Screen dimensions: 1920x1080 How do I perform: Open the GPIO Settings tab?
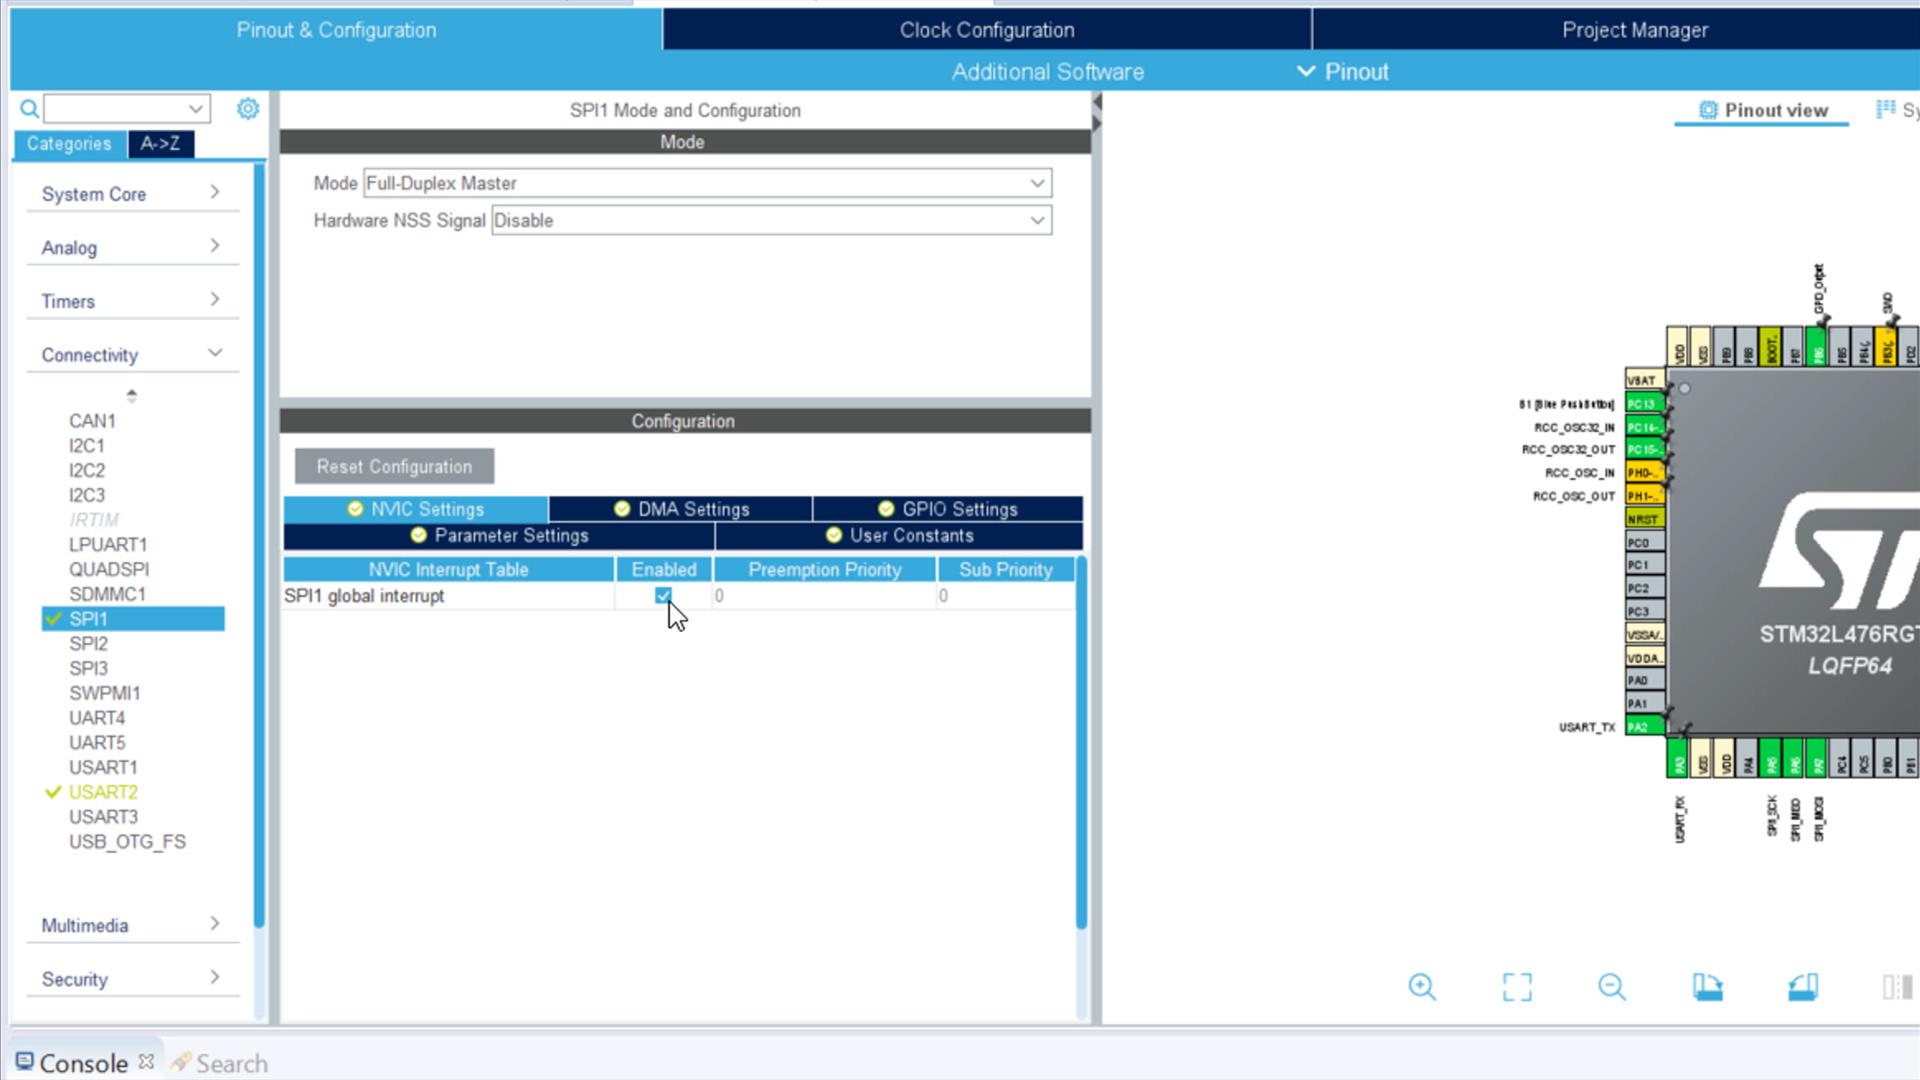(948, 509)
